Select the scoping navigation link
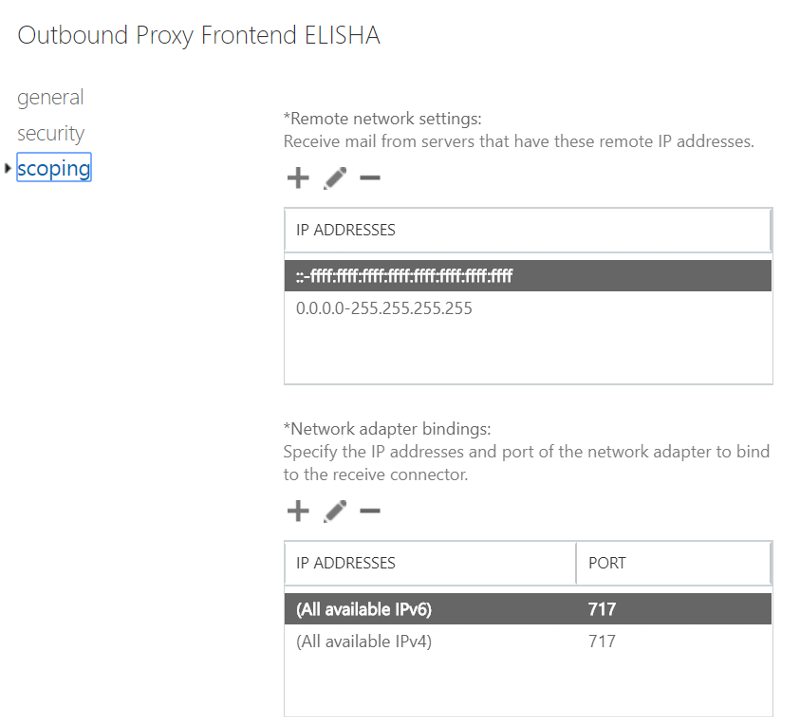Viewport: 800px width, 717px height. pyautogui.click(x=54, y=168)
